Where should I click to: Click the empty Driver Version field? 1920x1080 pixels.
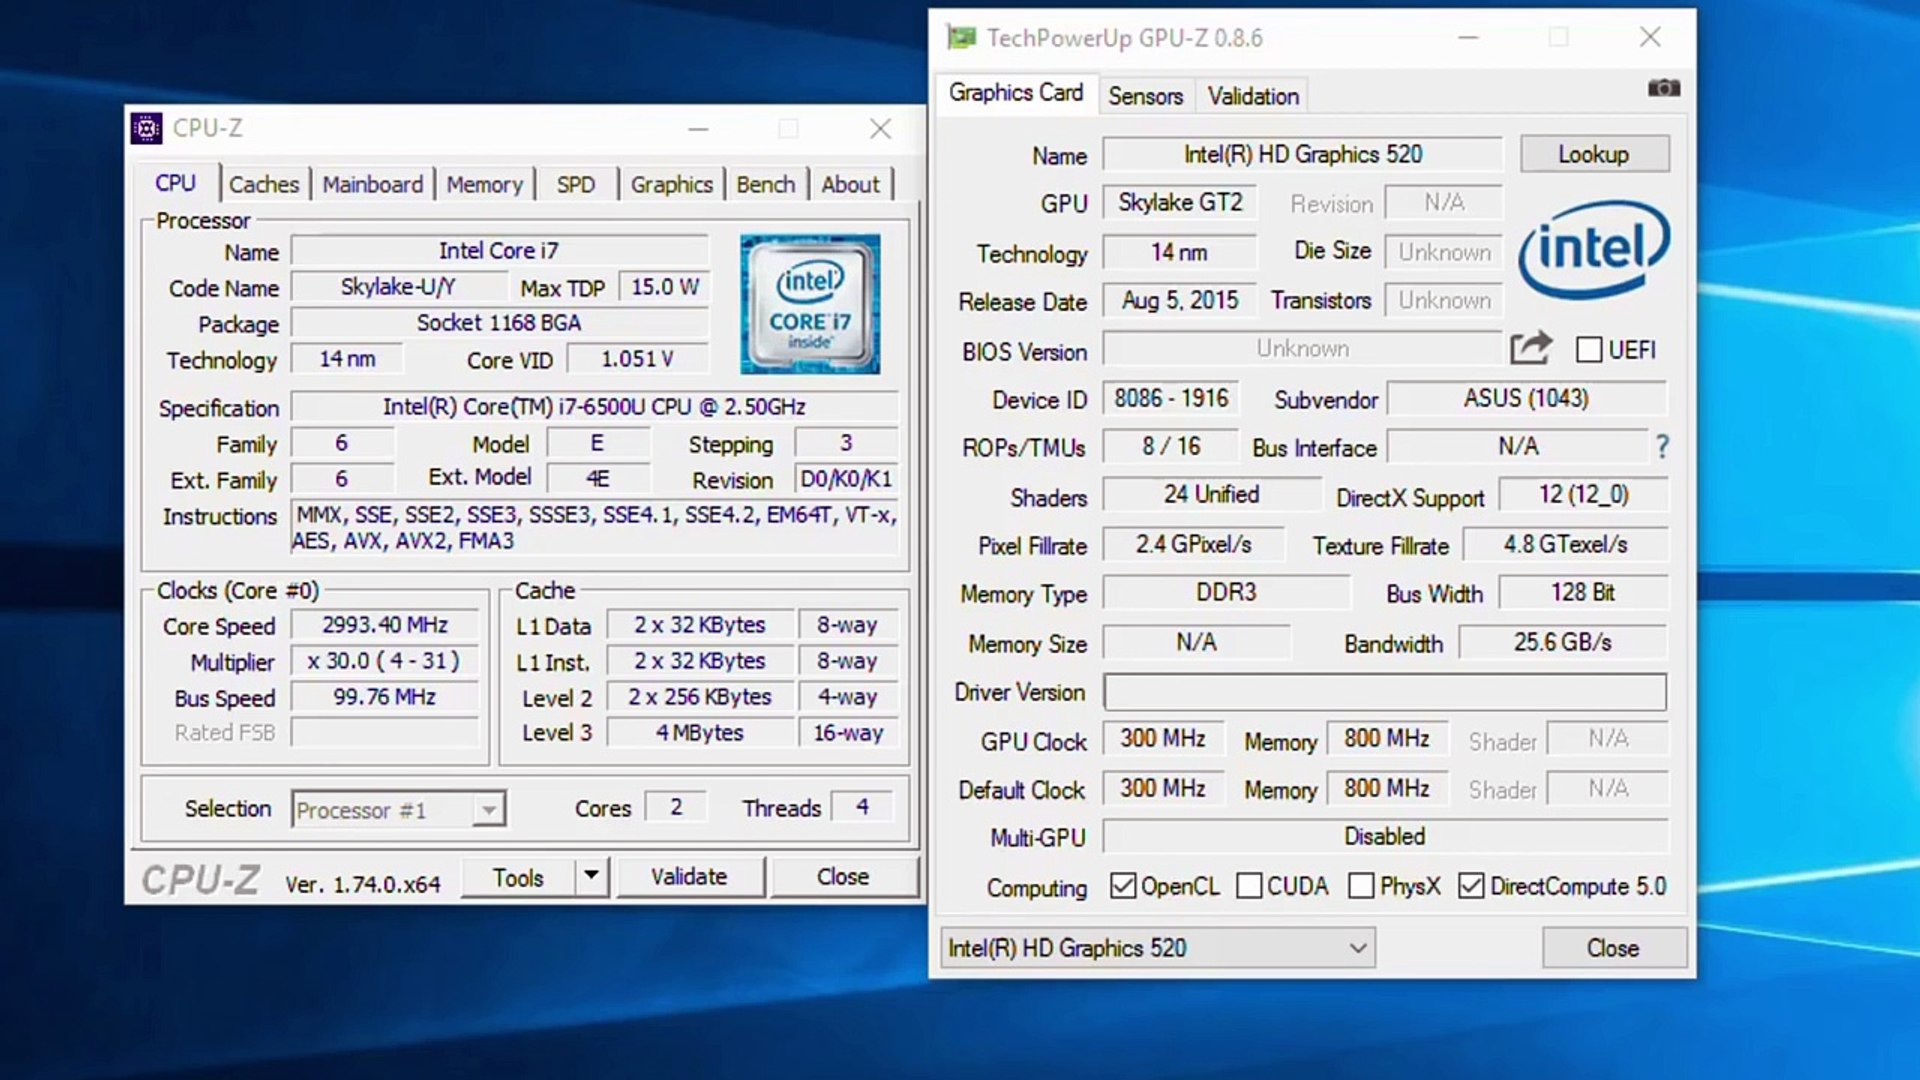click(1384, 692)
